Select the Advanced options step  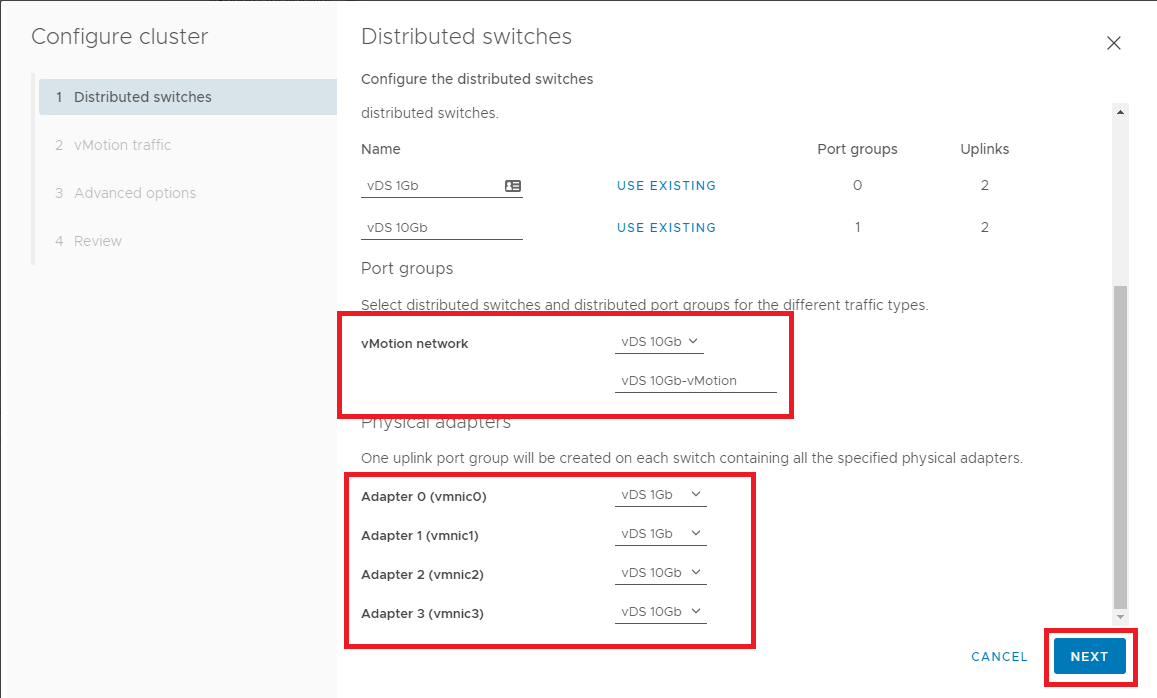[135, 193]
